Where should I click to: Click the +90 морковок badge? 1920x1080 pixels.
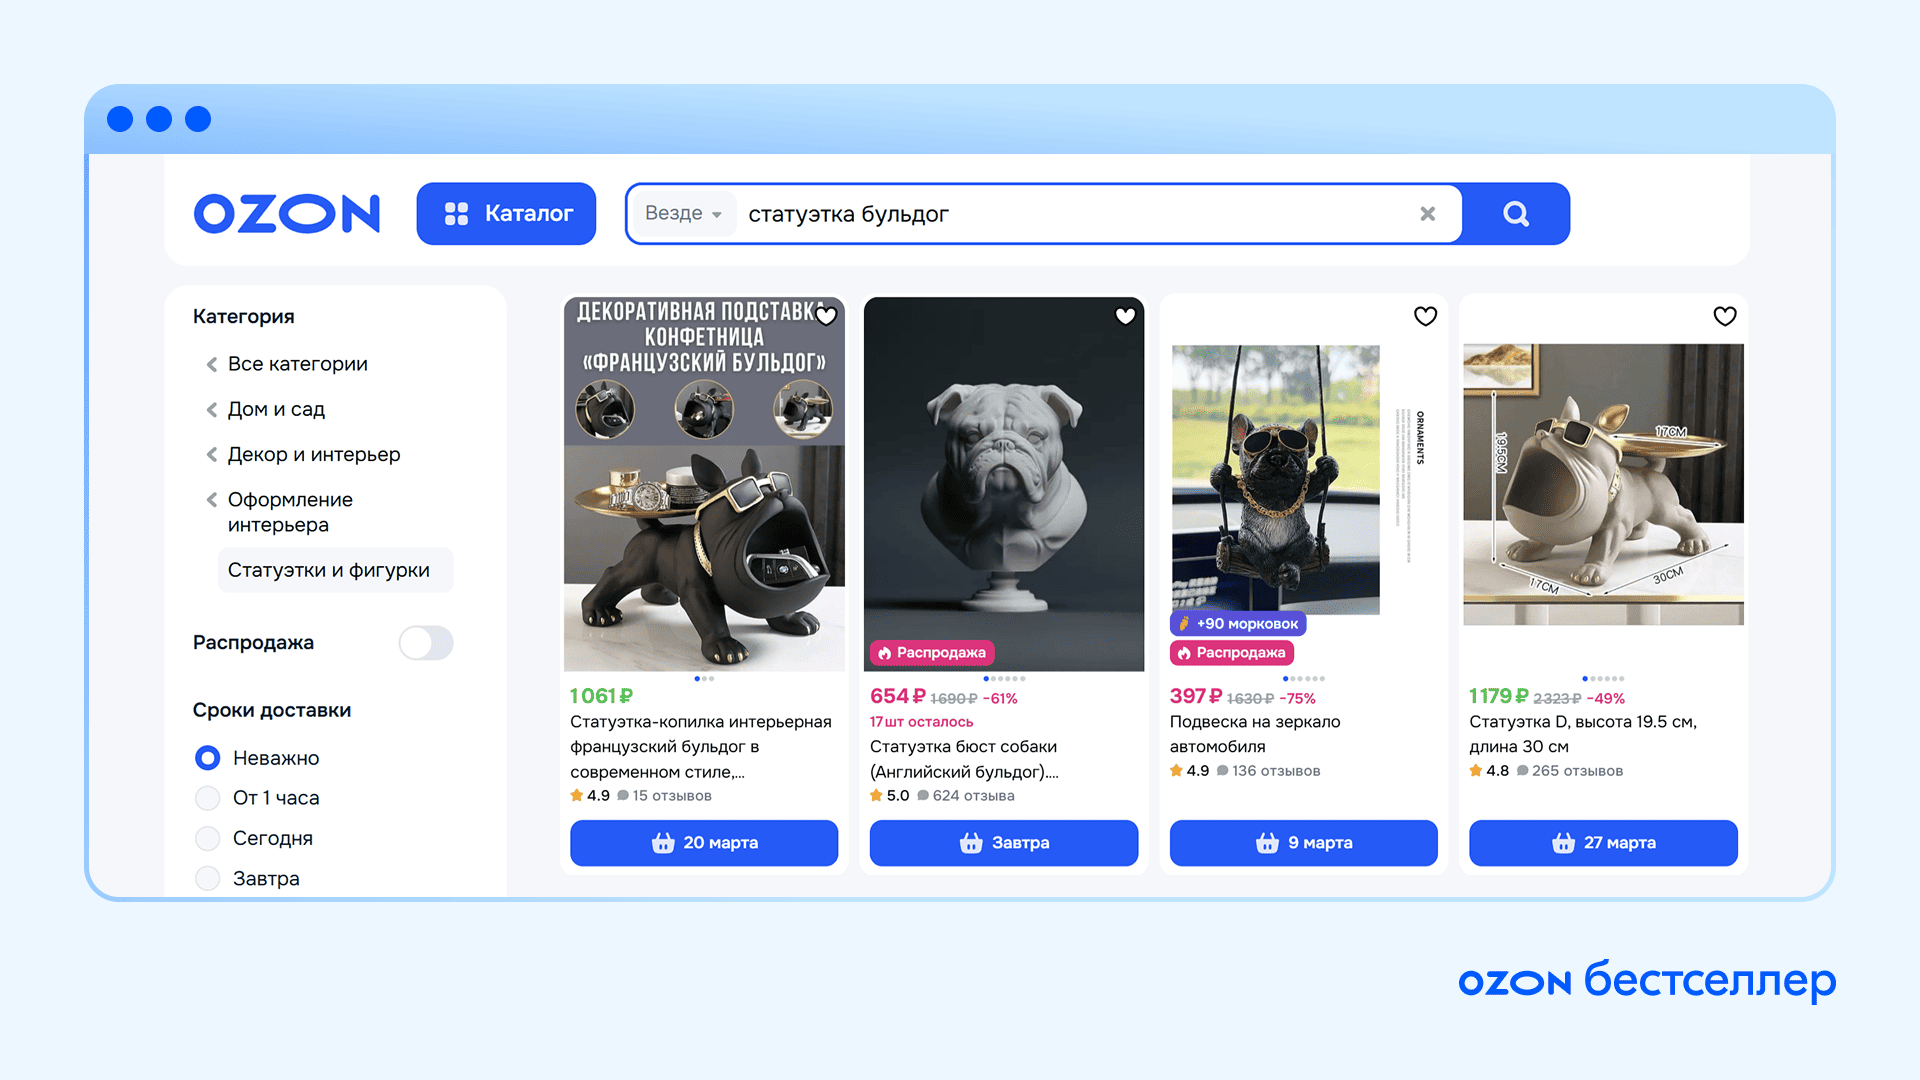[x=1238, y=624]
